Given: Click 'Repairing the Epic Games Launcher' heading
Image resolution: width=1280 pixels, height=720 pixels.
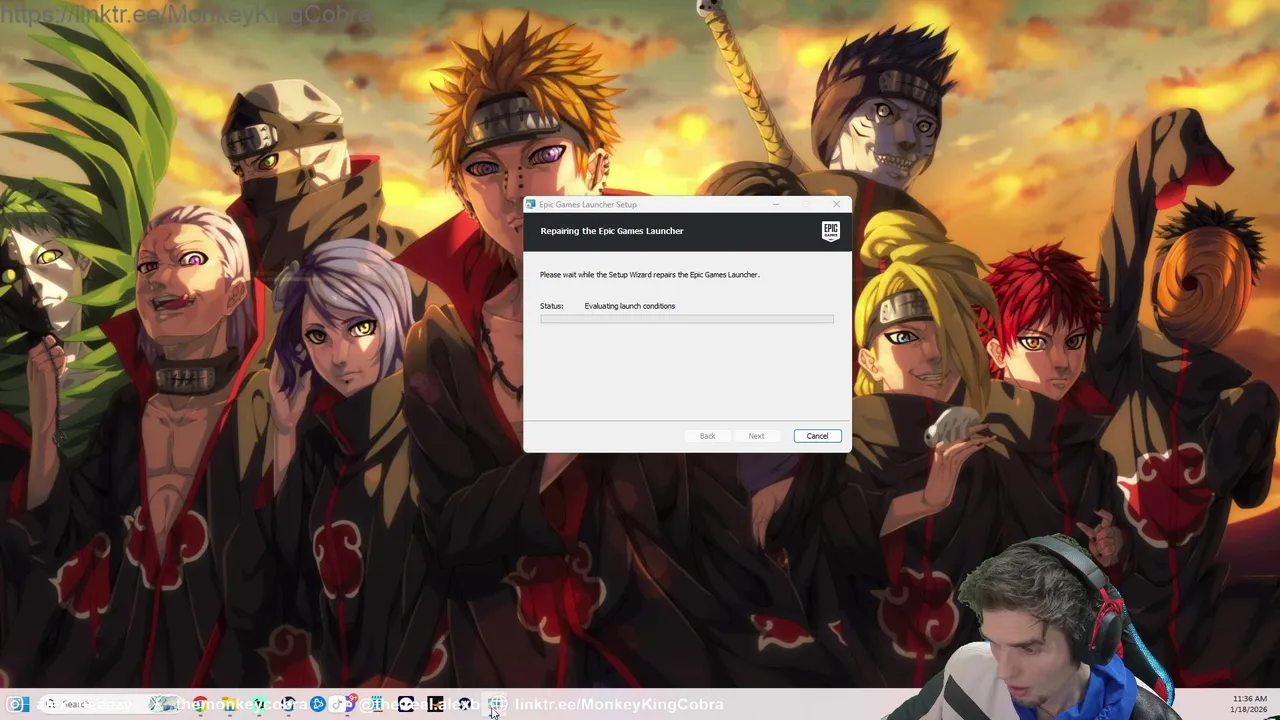Looking at the screenshot, I should coord(612,231).
